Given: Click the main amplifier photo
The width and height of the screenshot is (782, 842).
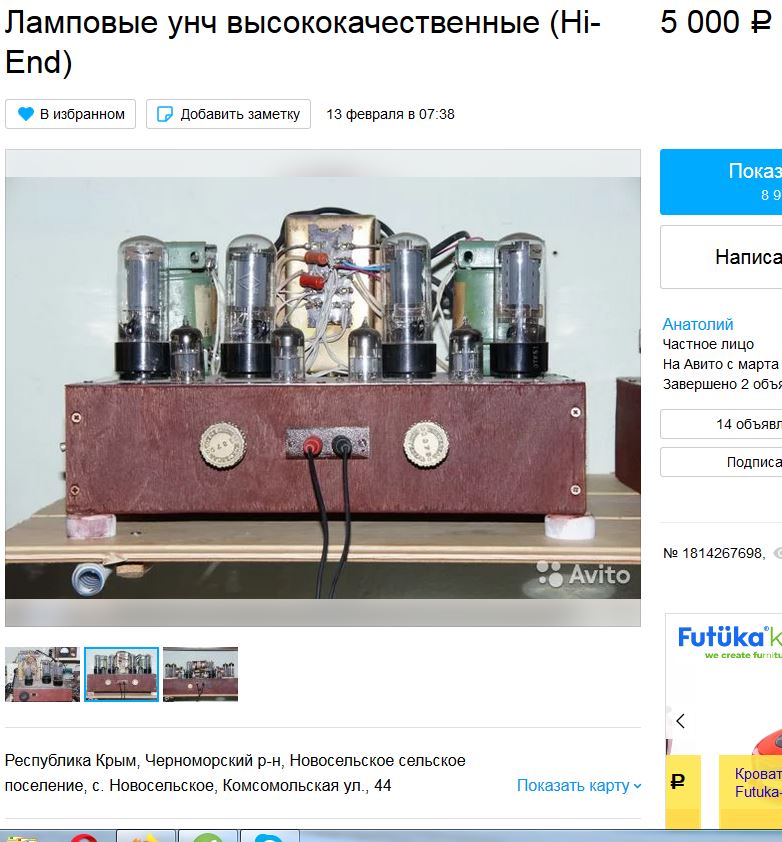Looking at the screenshot, I should pos(323,388).
